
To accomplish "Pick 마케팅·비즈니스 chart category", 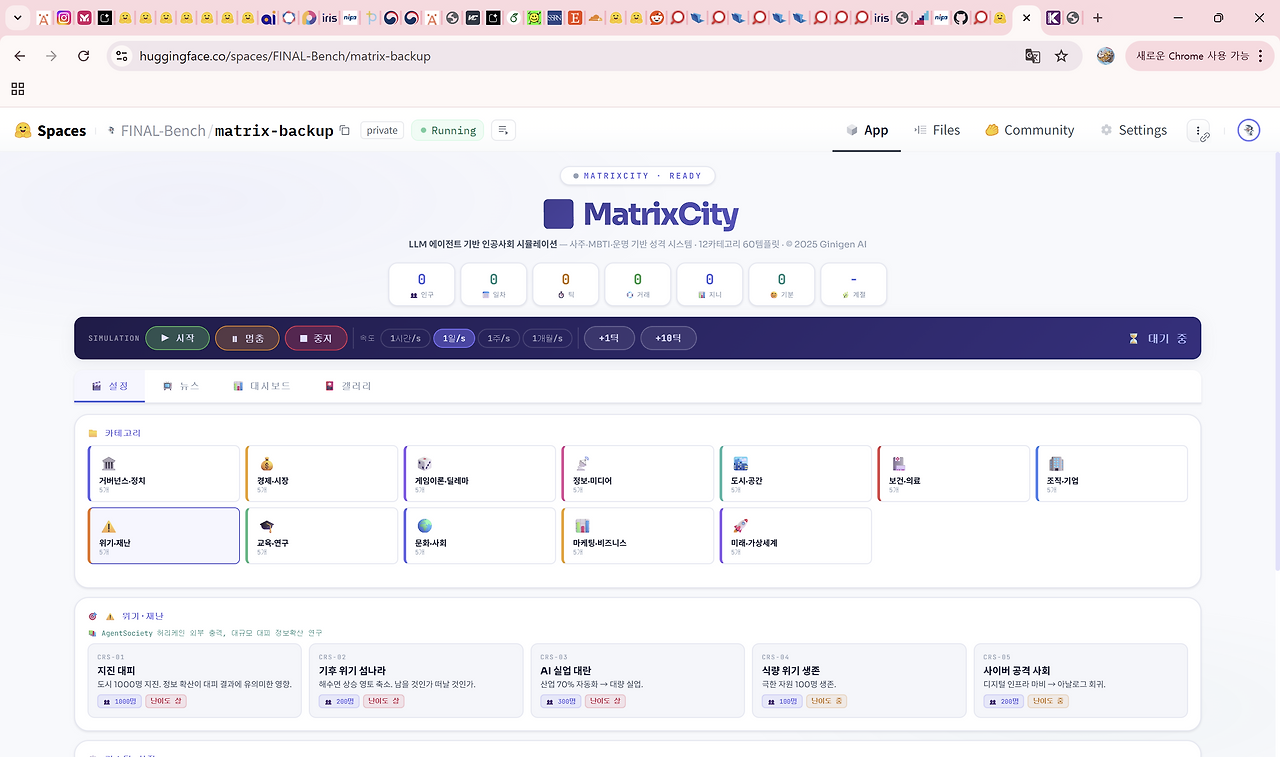I will click(638, 535).
